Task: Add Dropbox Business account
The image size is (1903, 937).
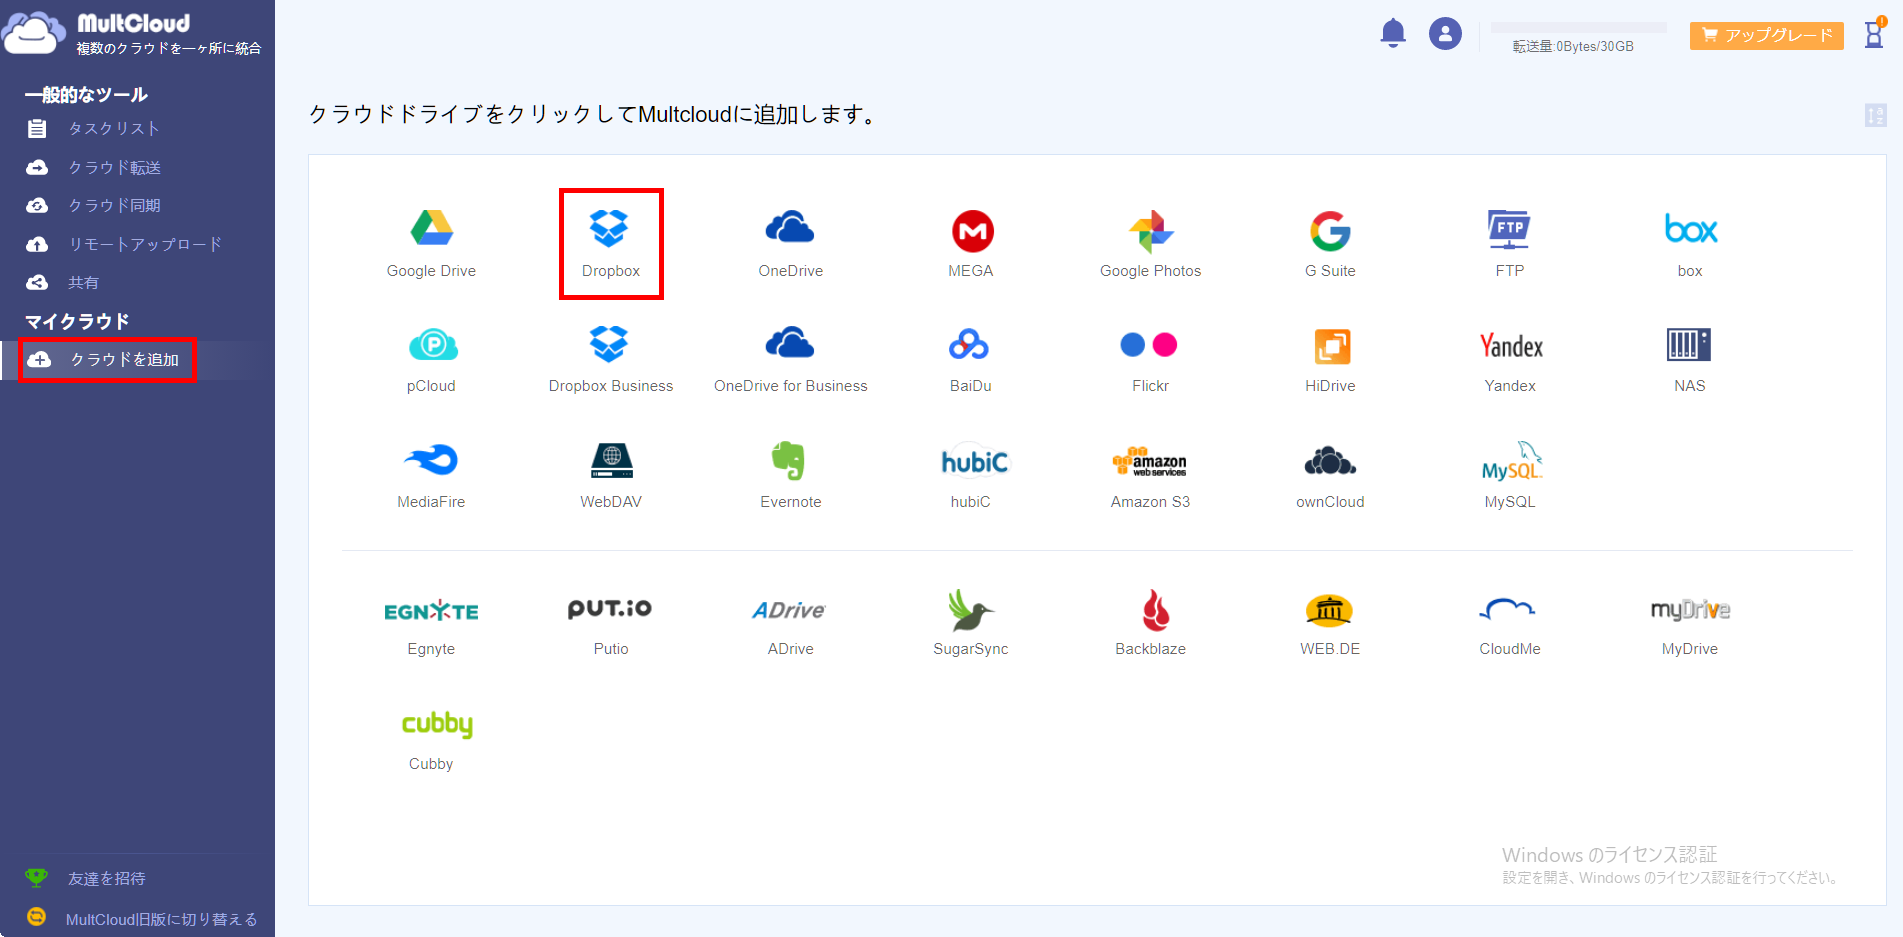Action: coord(611,358)
